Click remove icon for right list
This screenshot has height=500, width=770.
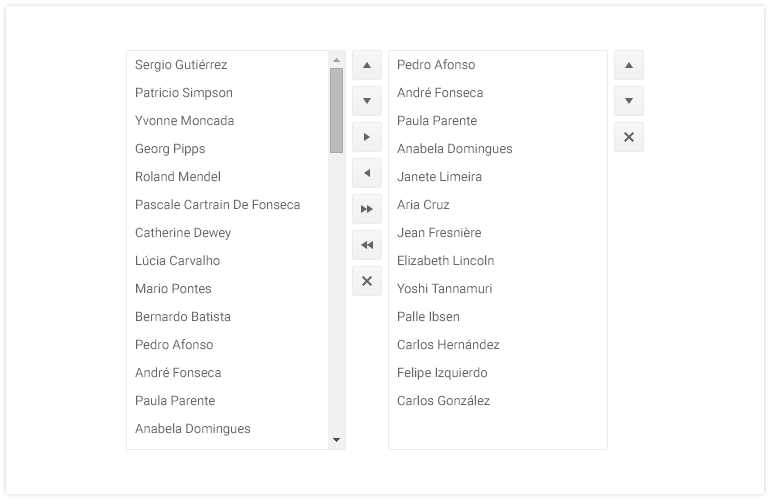tap(629, 137)
